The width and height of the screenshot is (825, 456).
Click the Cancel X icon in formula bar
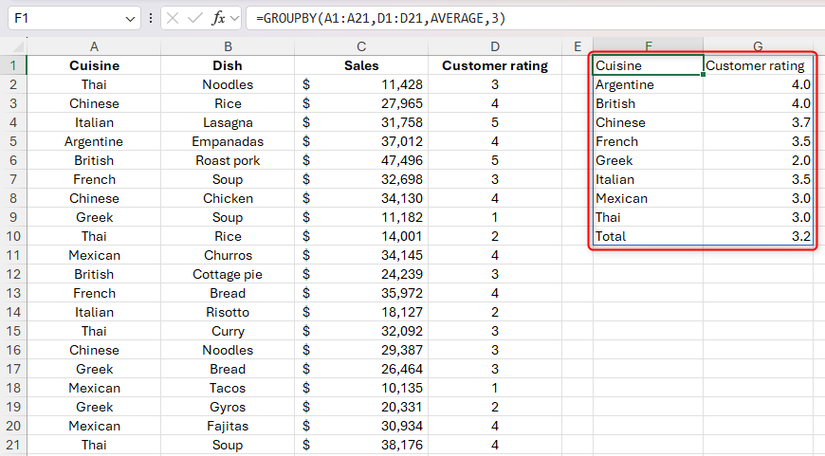pos(174,19)
